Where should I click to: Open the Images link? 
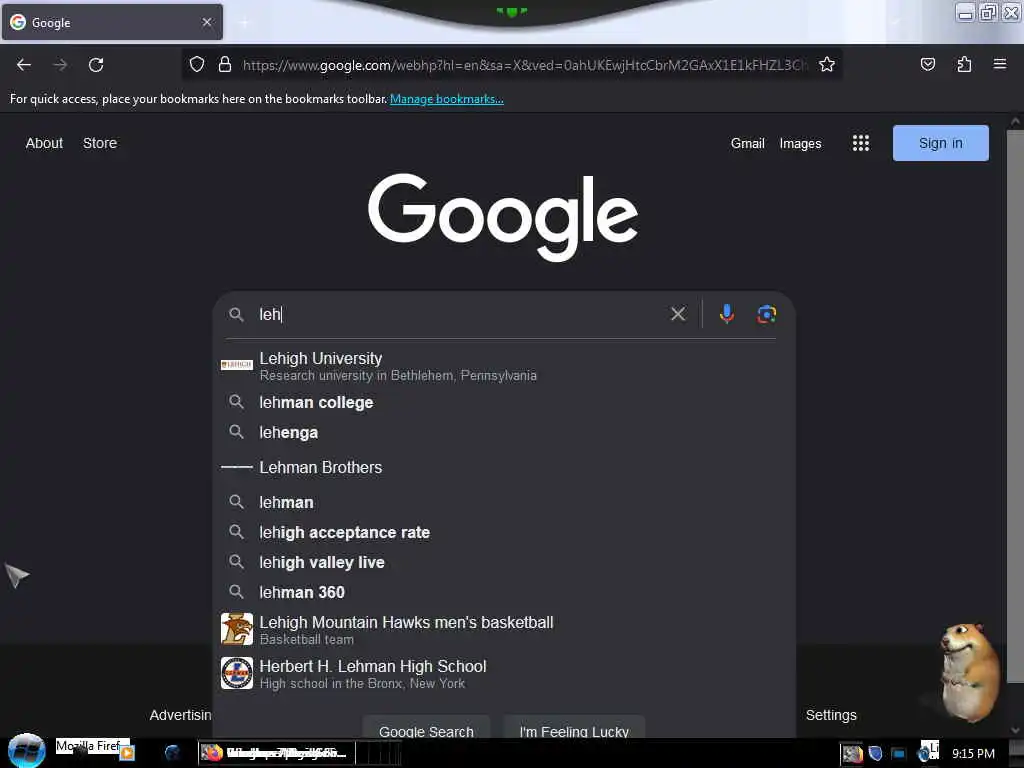pyautogui.click(x=800, y=143)
